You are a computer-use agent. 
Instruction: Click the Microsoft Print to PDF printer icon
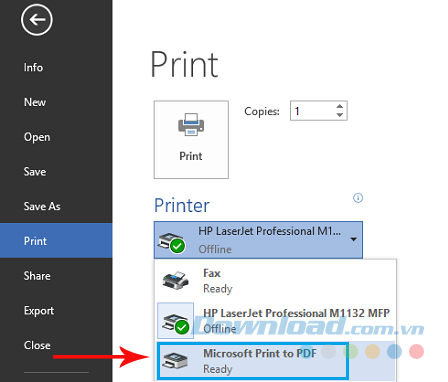coord(175,362)
